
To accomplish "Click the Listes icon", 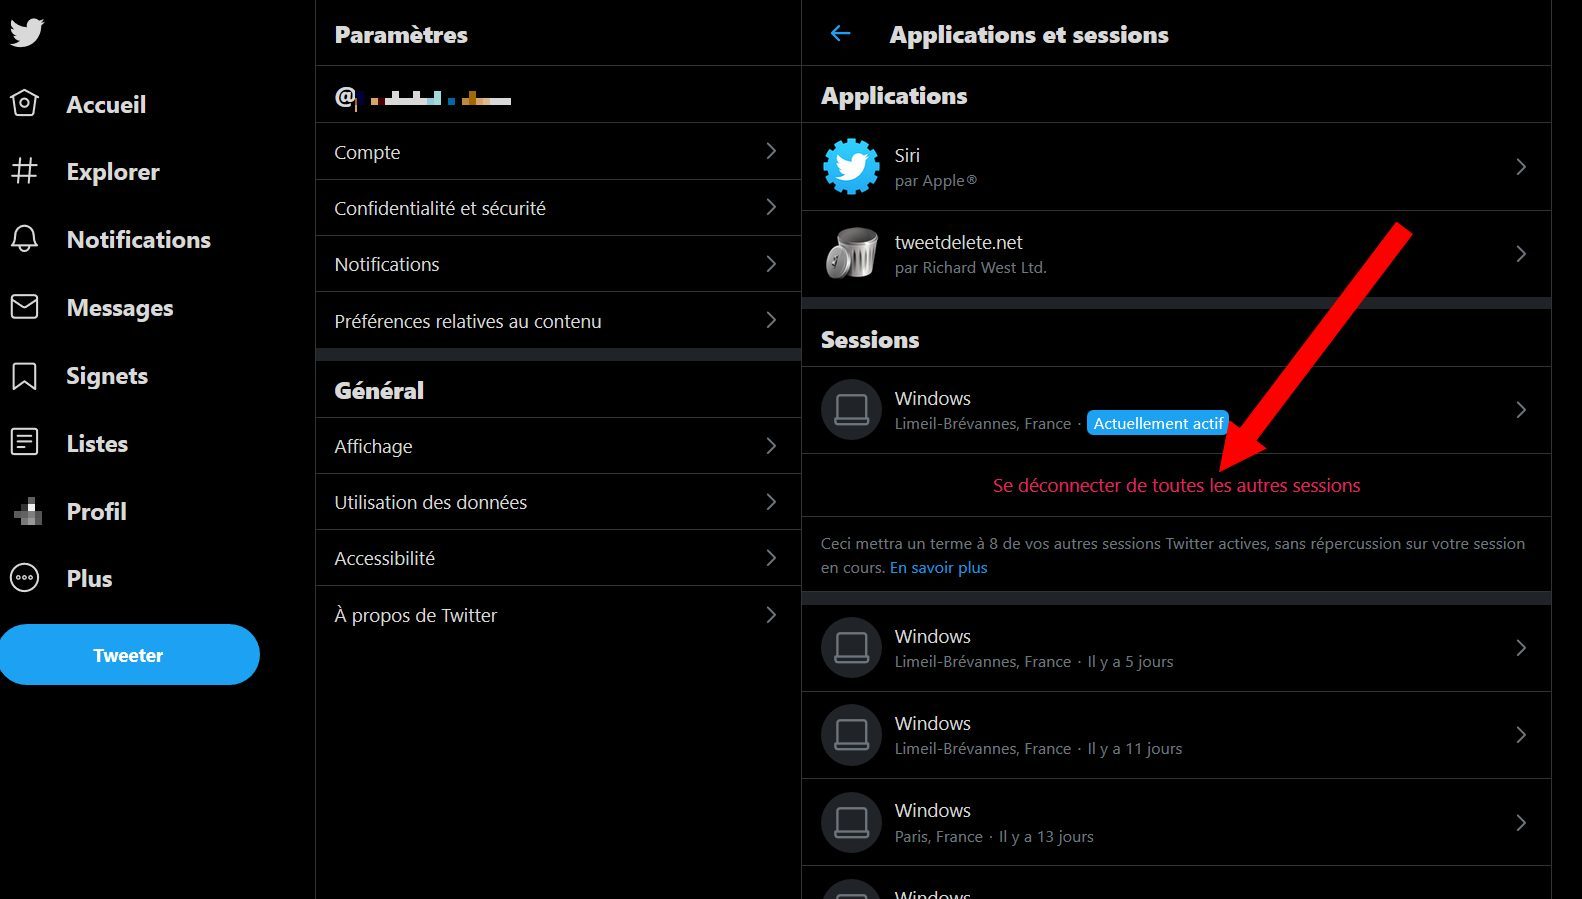I will [x=25, y=442].
